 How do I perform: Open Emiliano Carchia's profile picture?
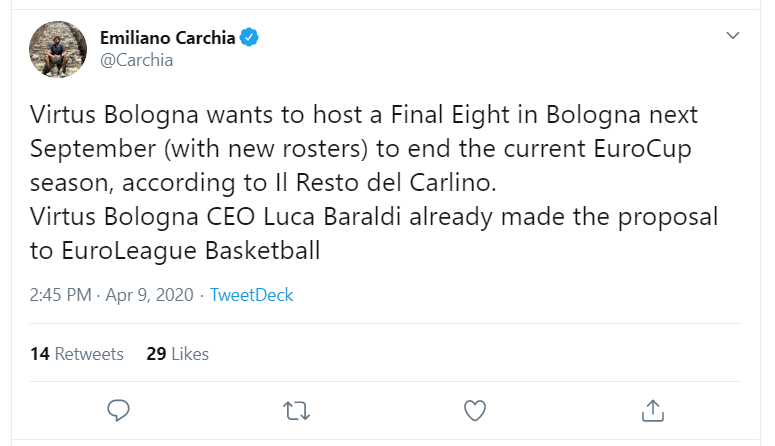coord(56,49)
